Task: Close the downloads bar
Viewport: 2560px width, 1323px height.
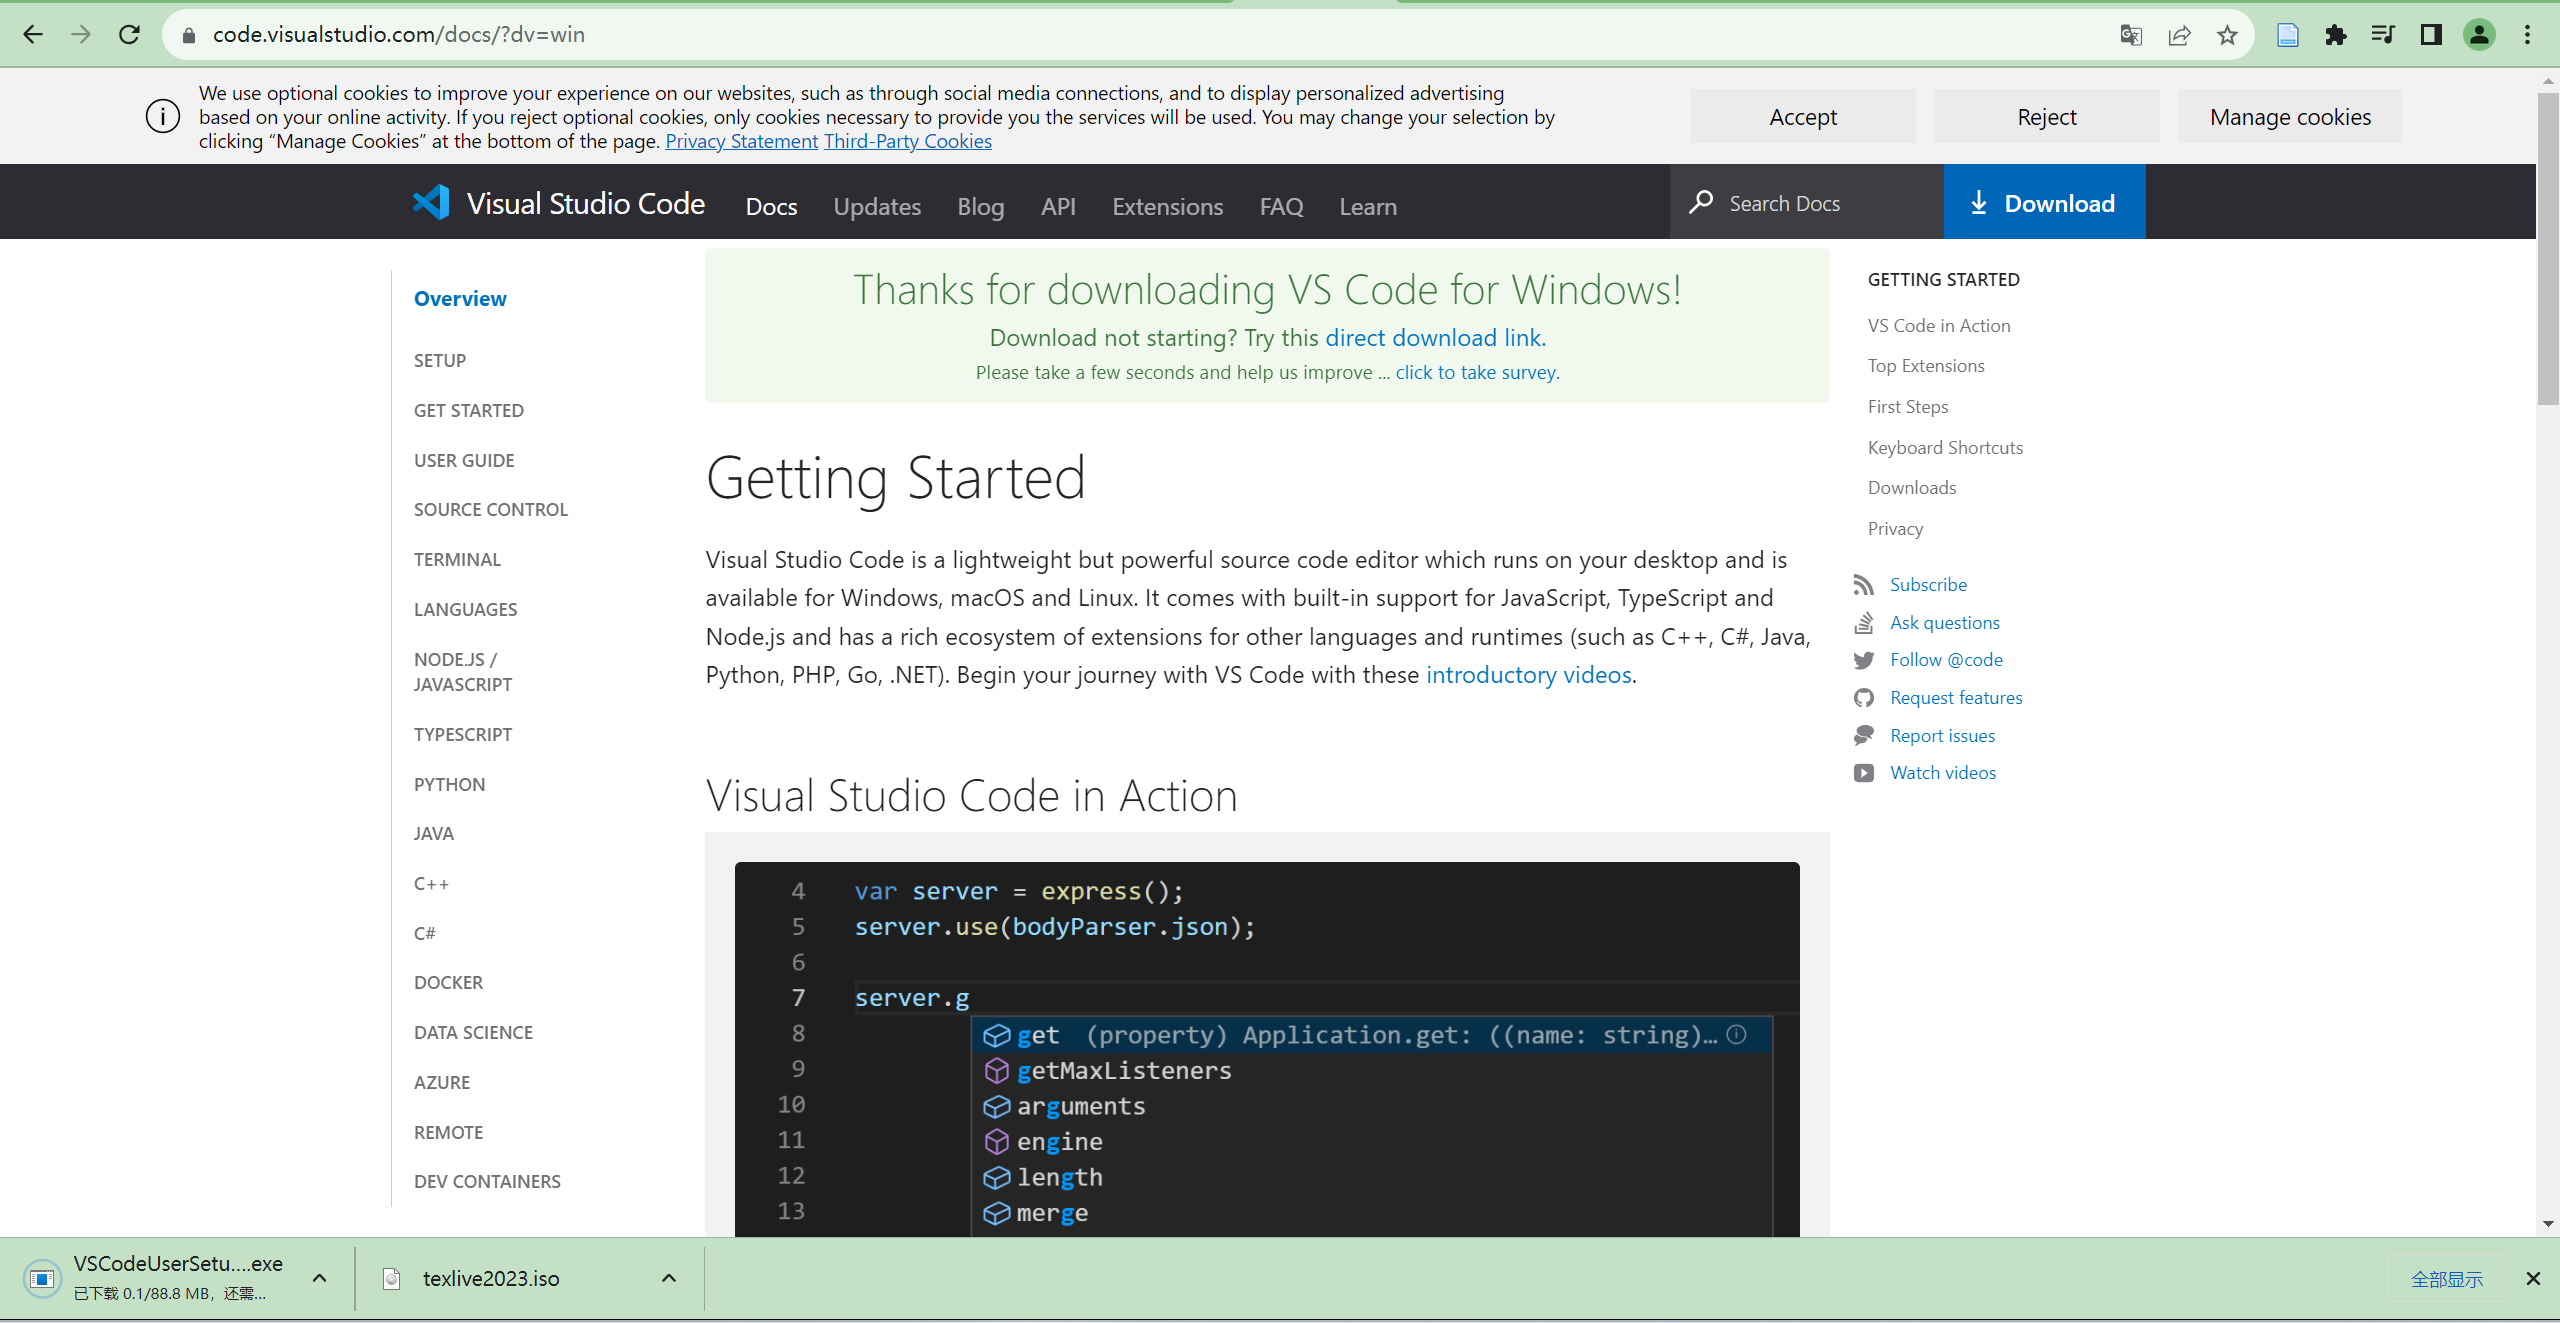Action: (2533, 1278)
